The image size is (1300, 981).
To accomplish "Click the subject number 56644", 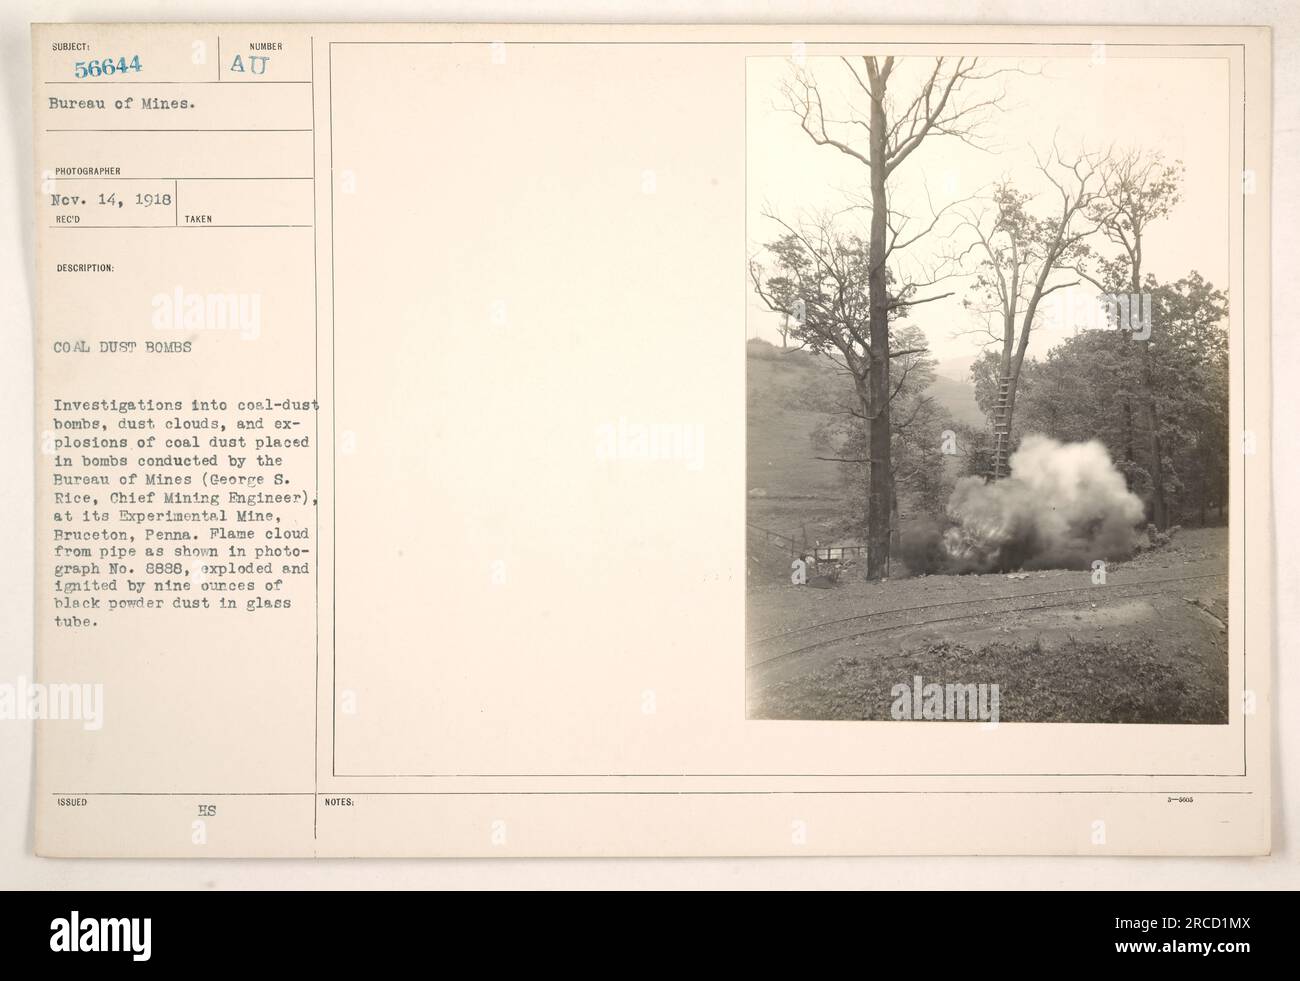I will coord(106,66).
